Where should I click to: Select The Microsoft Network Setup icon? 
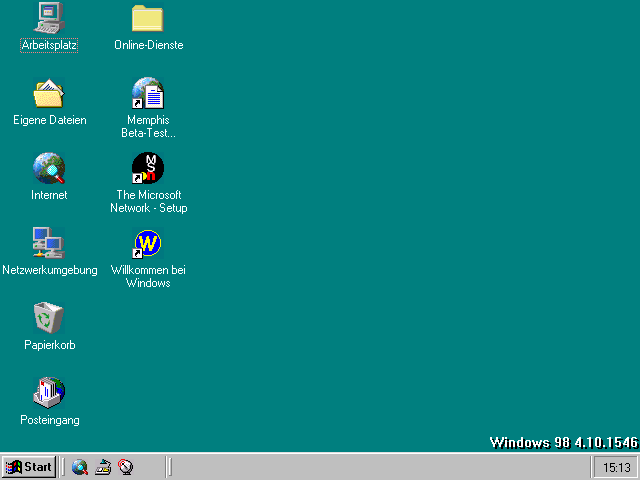point(148,168)
